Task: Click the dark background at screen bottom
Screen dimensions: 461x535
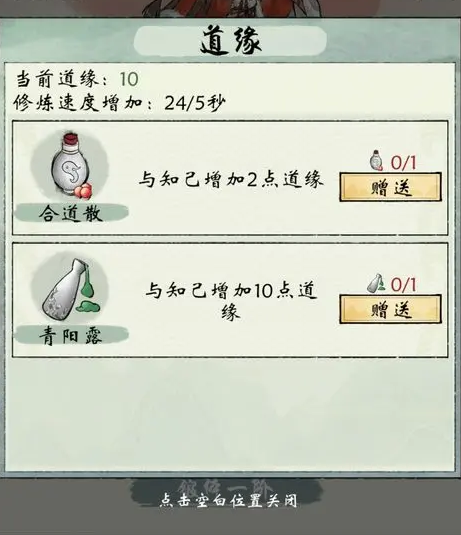Action: (230, 522)
